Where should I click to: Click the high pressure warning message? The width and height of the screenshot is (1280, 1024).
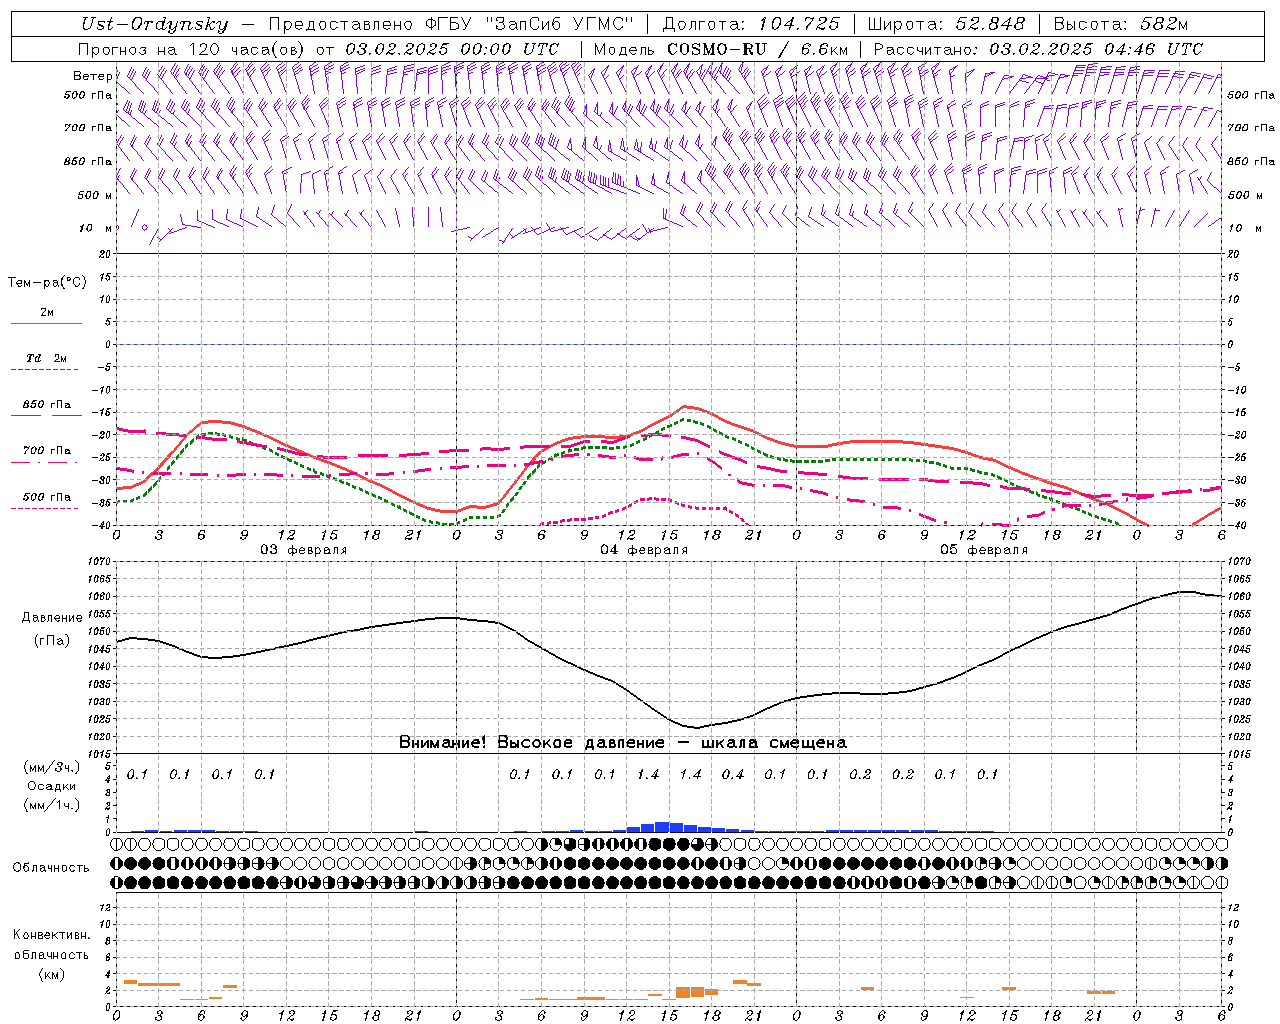622,742
